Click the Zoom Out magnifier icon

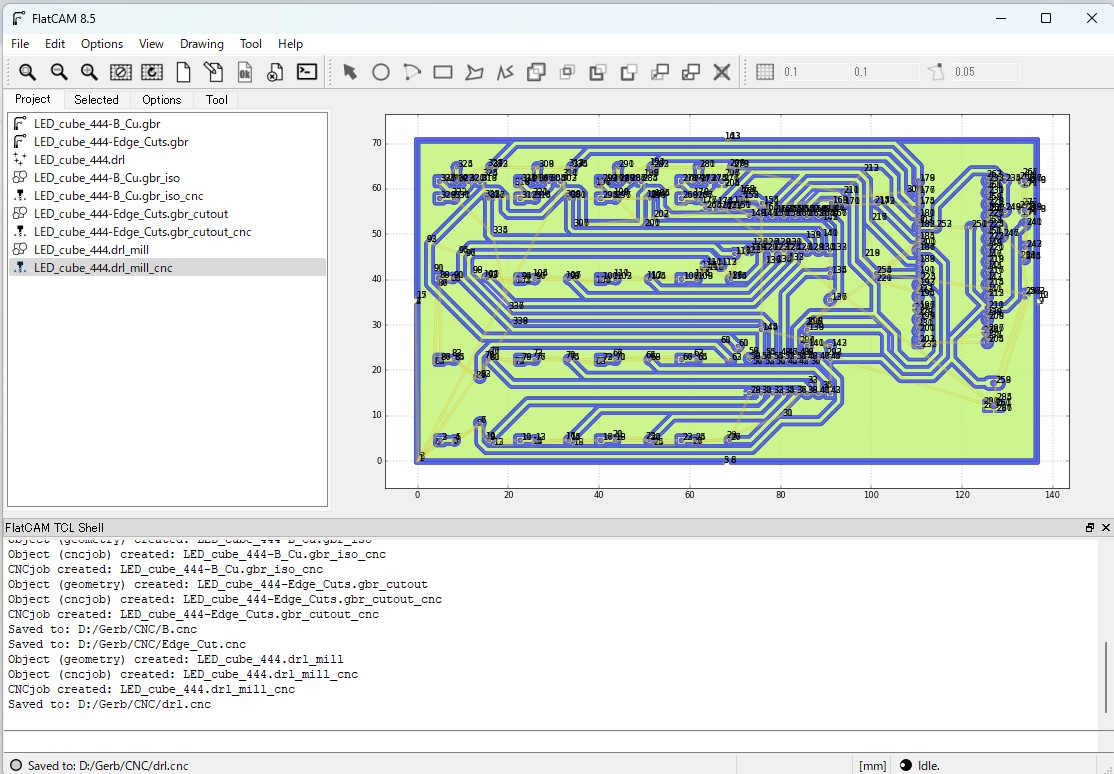[58, 72]
